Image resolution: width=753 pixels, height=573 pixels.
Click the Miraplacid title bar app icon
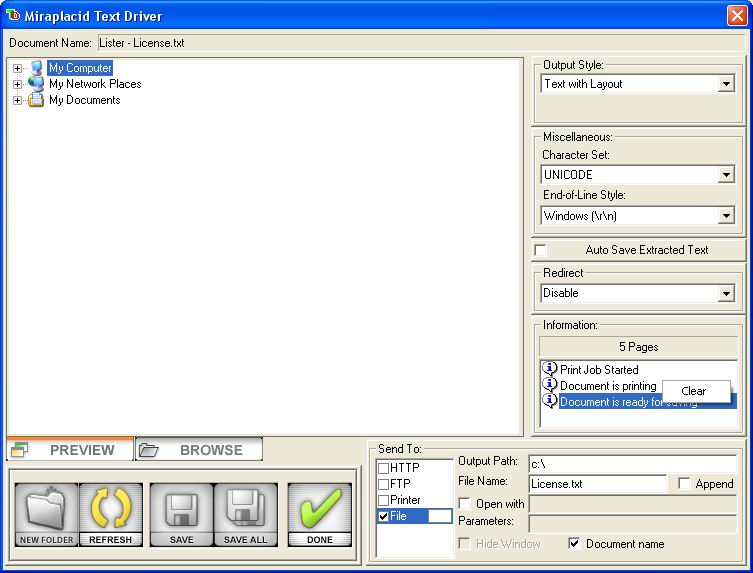(x=13, y=15)
